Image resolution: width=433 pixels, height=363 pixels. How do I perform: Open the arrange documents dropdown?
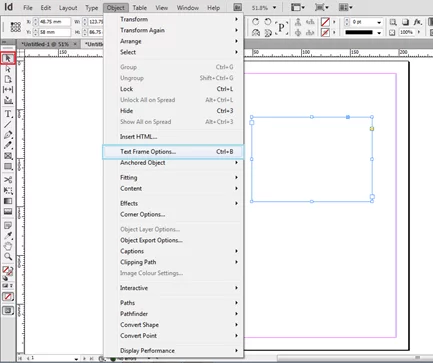pyautogui.click(x=346, y=7)
